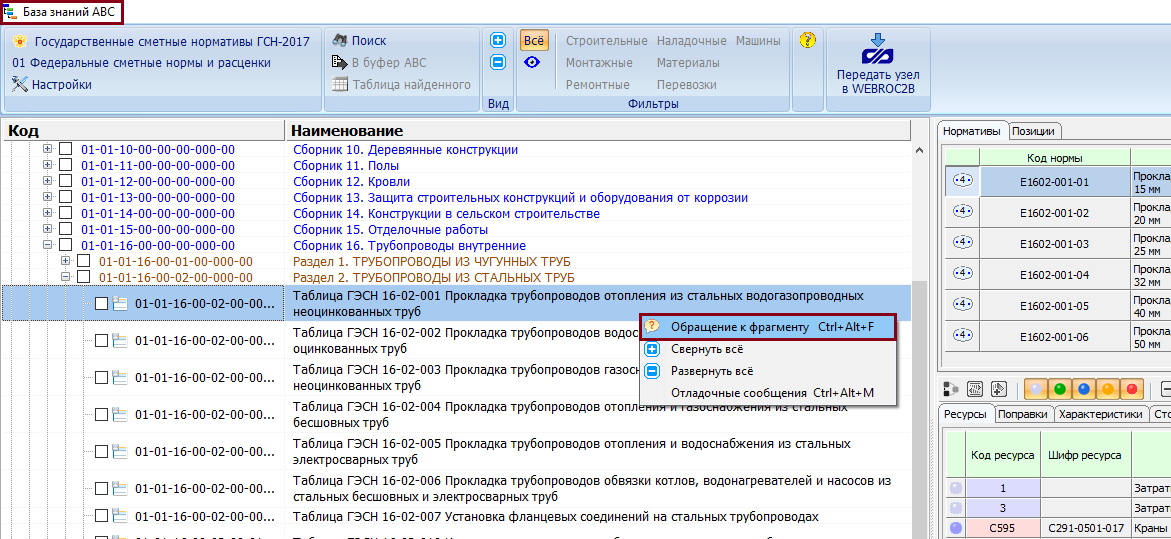Viewport: 1171px width, 539px height.
Task: Expand Сборник 14 node
Action: click(48, 214)
